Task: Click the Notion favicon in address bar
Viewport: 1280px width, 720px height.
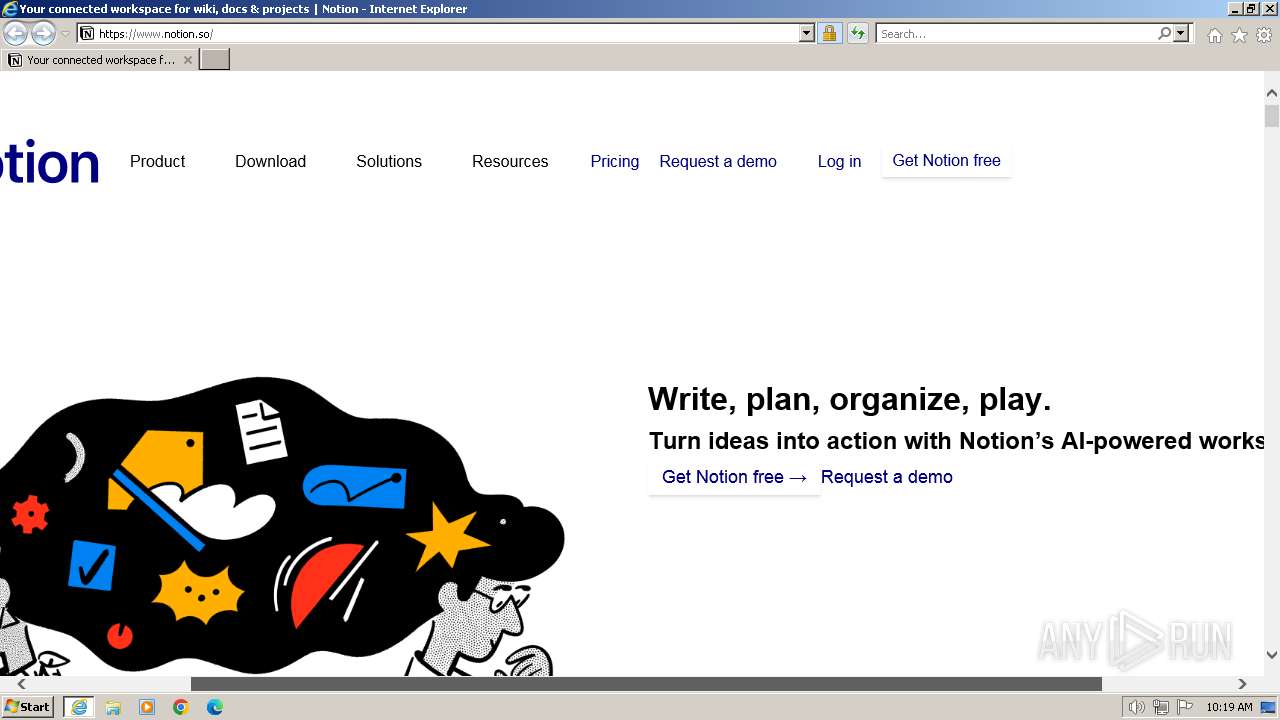Action: (x=87, y=33)
